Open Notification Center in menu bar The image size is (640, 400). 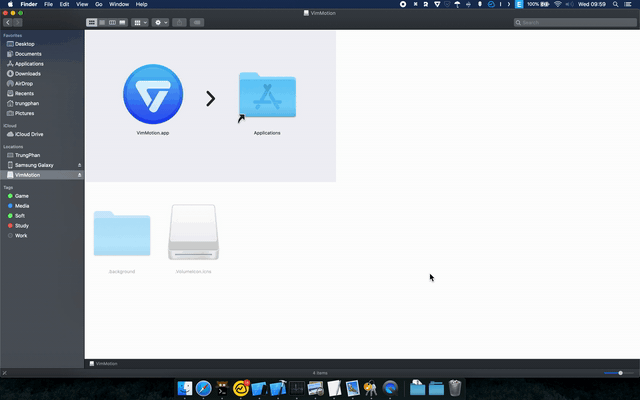pyautogui.click(x=628, y=4)
